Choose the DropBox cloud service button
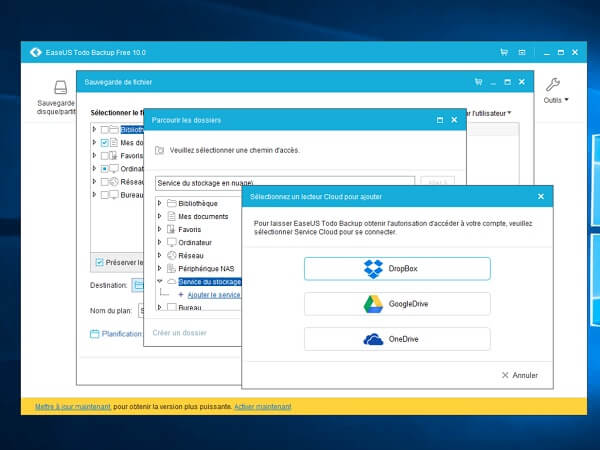Viewport: 600px width, 450px height. click(x=397, y=269)
